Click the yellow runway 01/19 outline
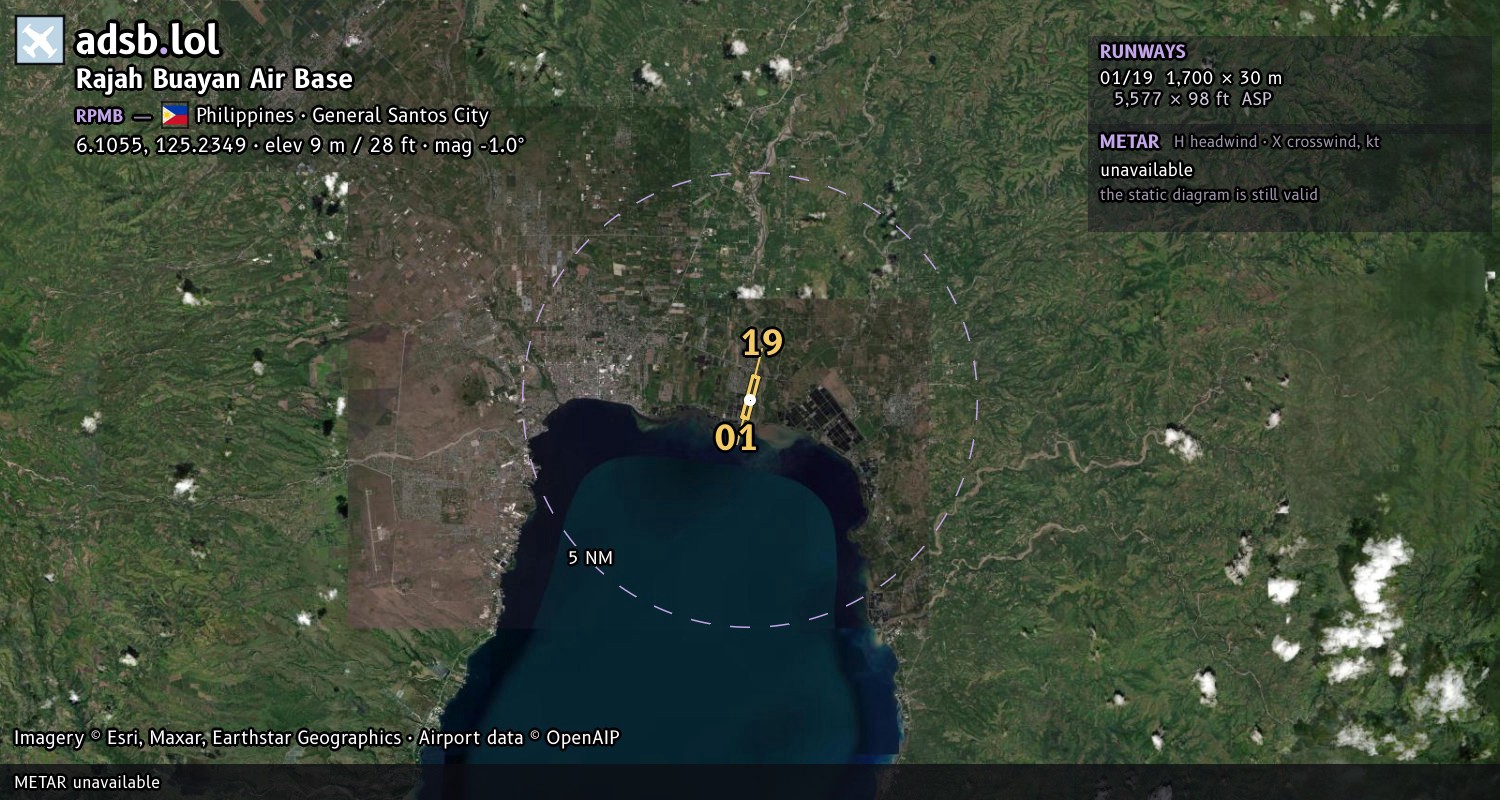The image size is (1500, 800). pos(750,398)
